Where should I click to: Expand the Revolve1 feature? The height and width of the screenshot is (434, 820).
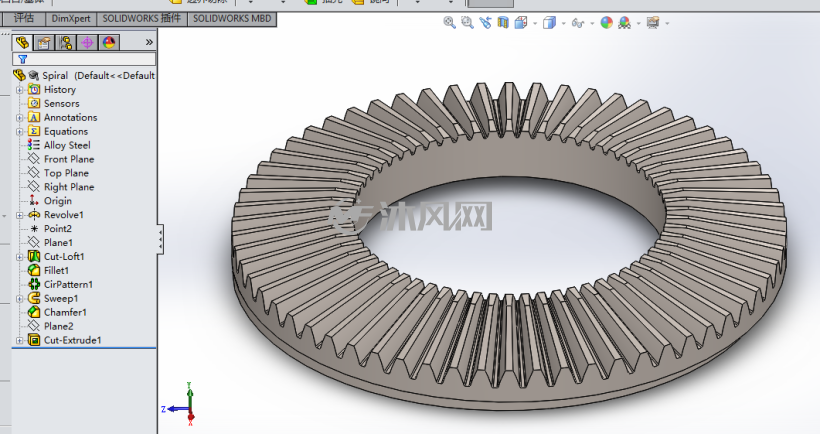click(19, 215)
